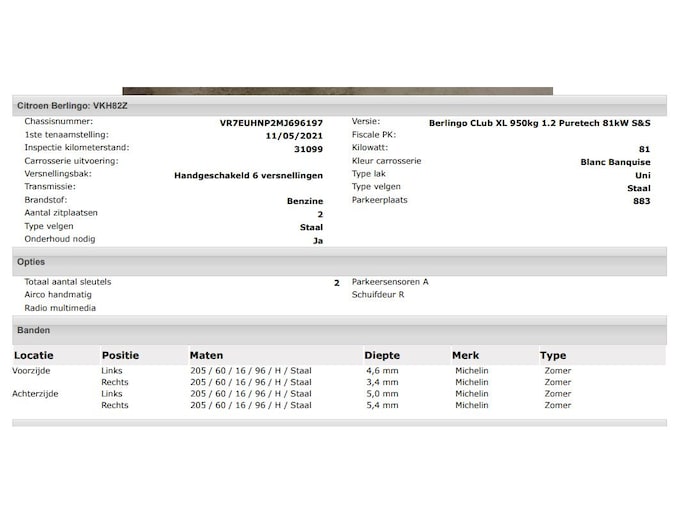Click the Parkeerplaats value 883
The height and width of the screenshot is (513, 685).
coord(642,201)
